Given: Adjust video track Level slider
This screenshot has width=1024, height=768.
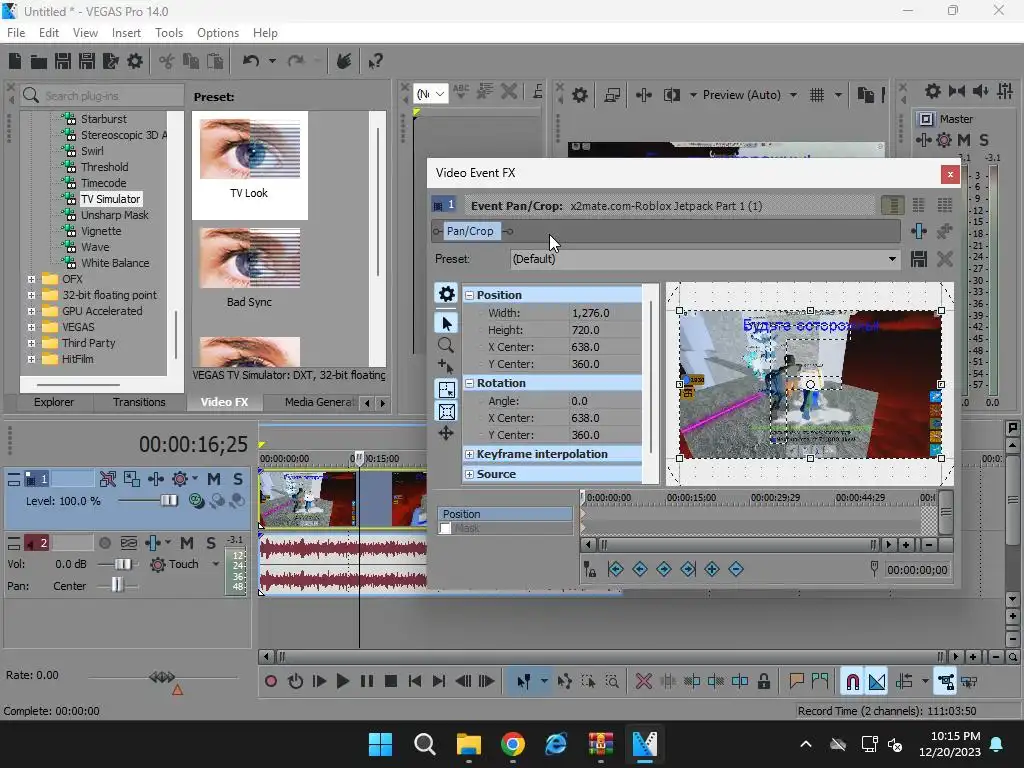Looking at the screenshot, I should coord(168,501).
